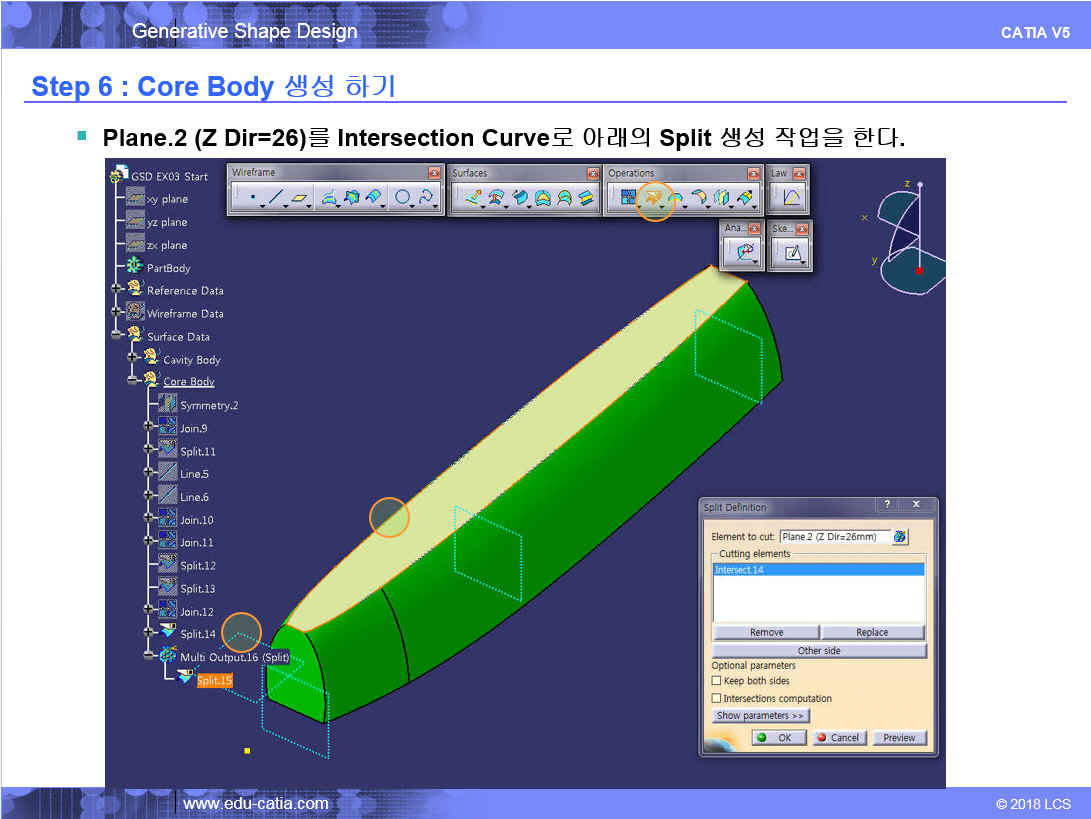Screen dimensions: 1091x819
Task: Select the Line tool in Wireframe toolbar
Action: (x=276, y=198)
